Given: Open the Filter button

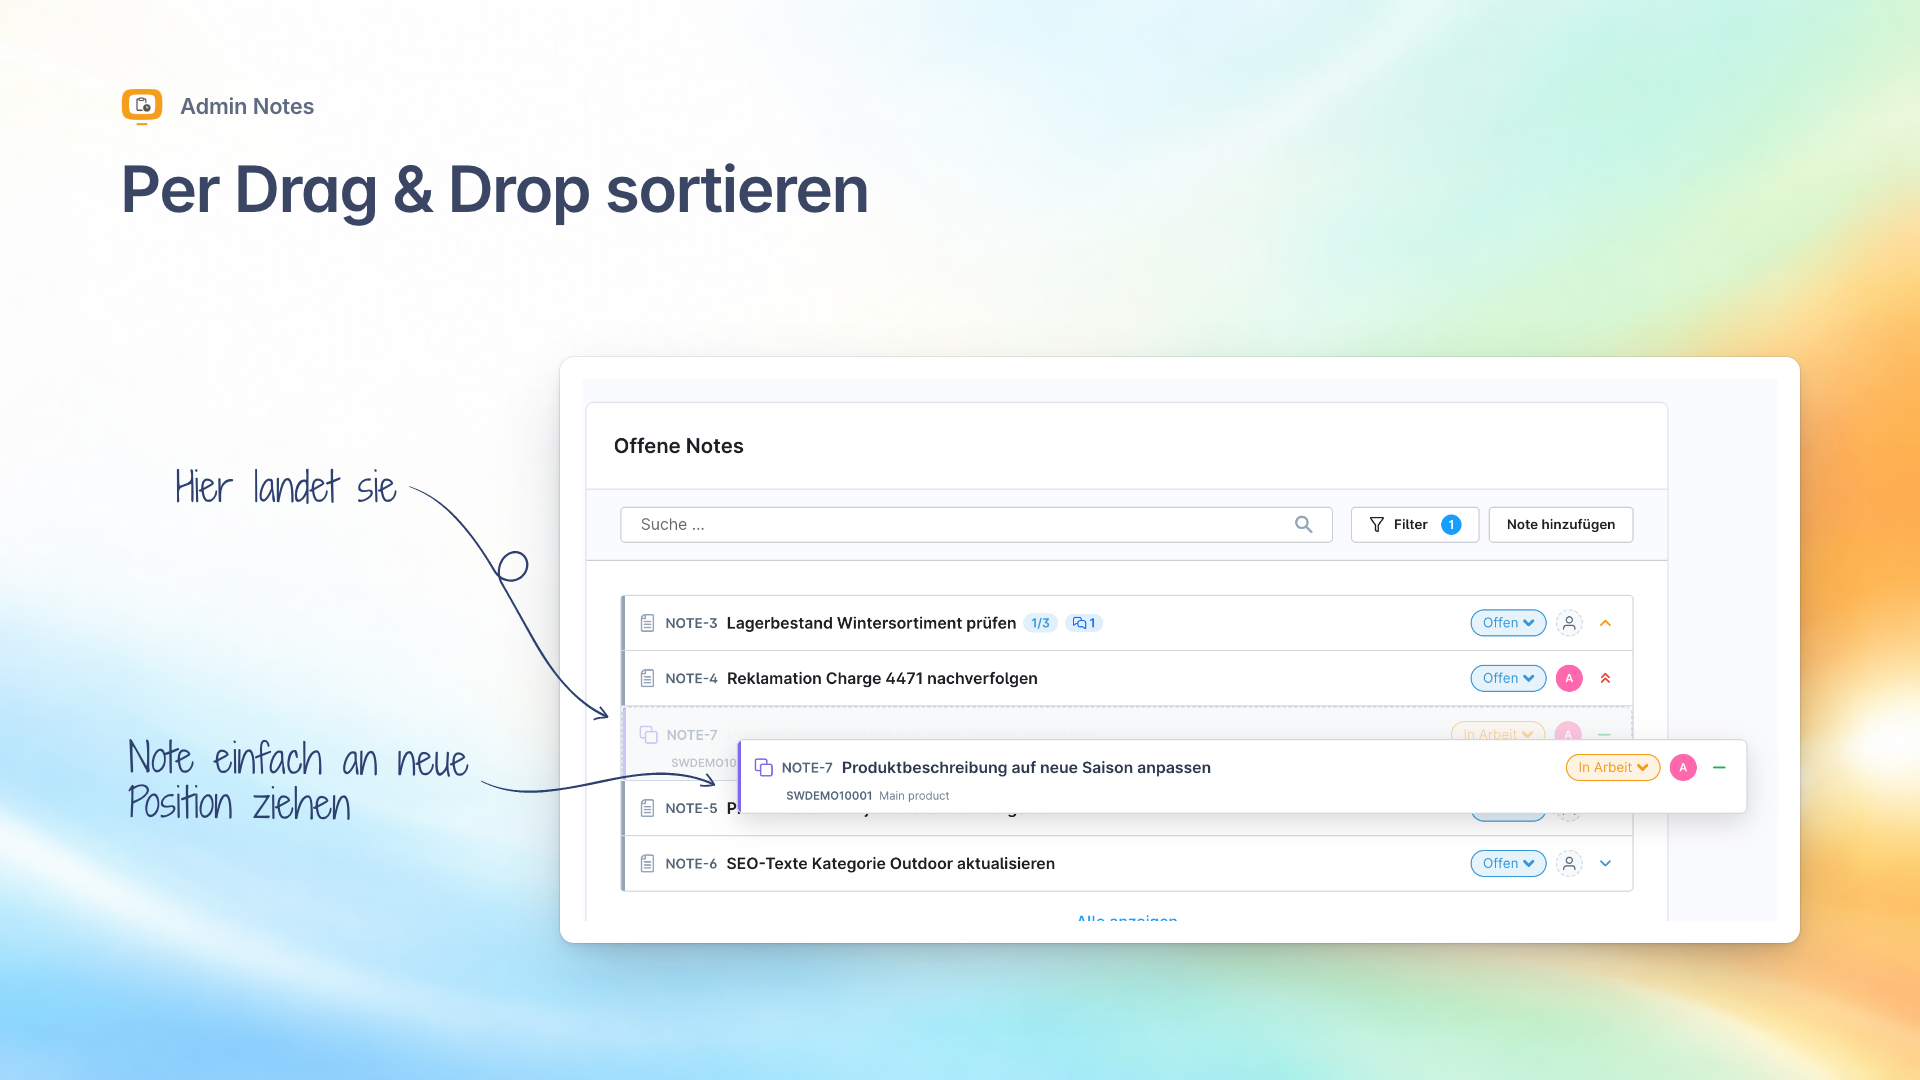Looking at the screenshot, I should click(x=1414, y=524).
